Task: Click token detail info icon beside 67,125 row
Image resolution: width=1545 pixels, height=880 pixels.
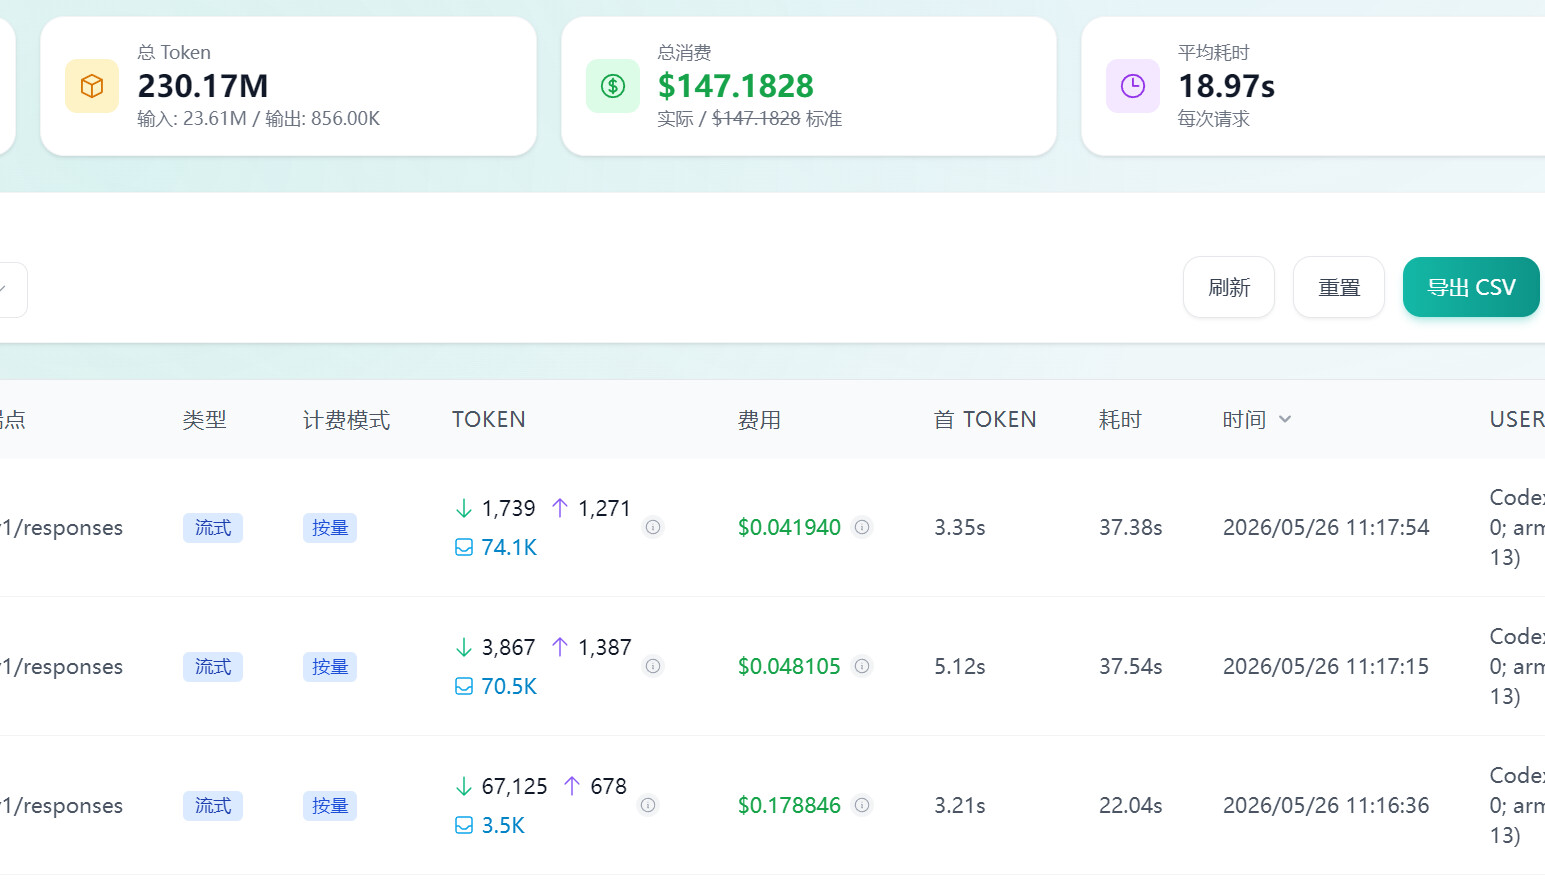Action: [648, 805]
